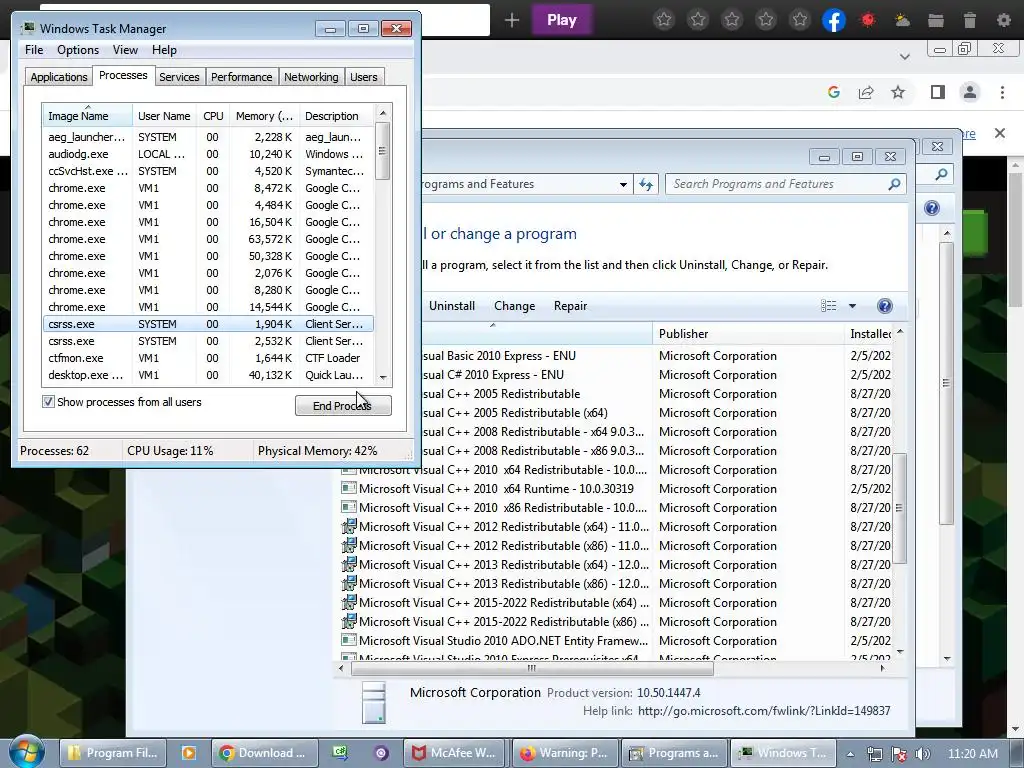Click horizontal scrollbar of programs list
Viewport: 1024px width, 768px height.
(x=532, y=668)
